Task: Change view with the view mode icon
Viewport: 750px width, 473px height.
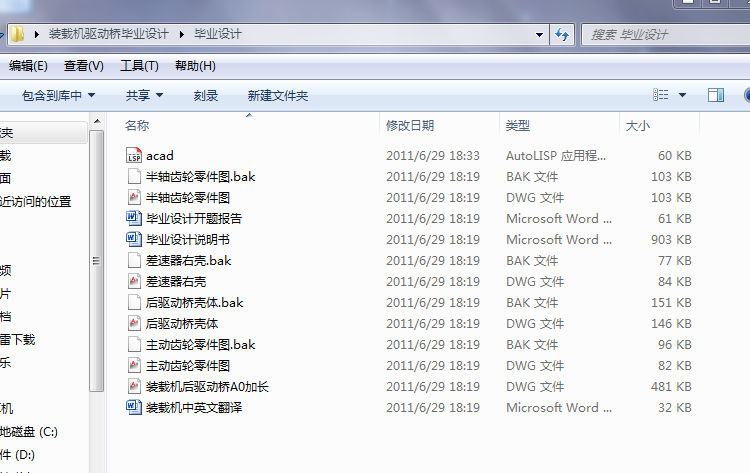Action: 661,95
